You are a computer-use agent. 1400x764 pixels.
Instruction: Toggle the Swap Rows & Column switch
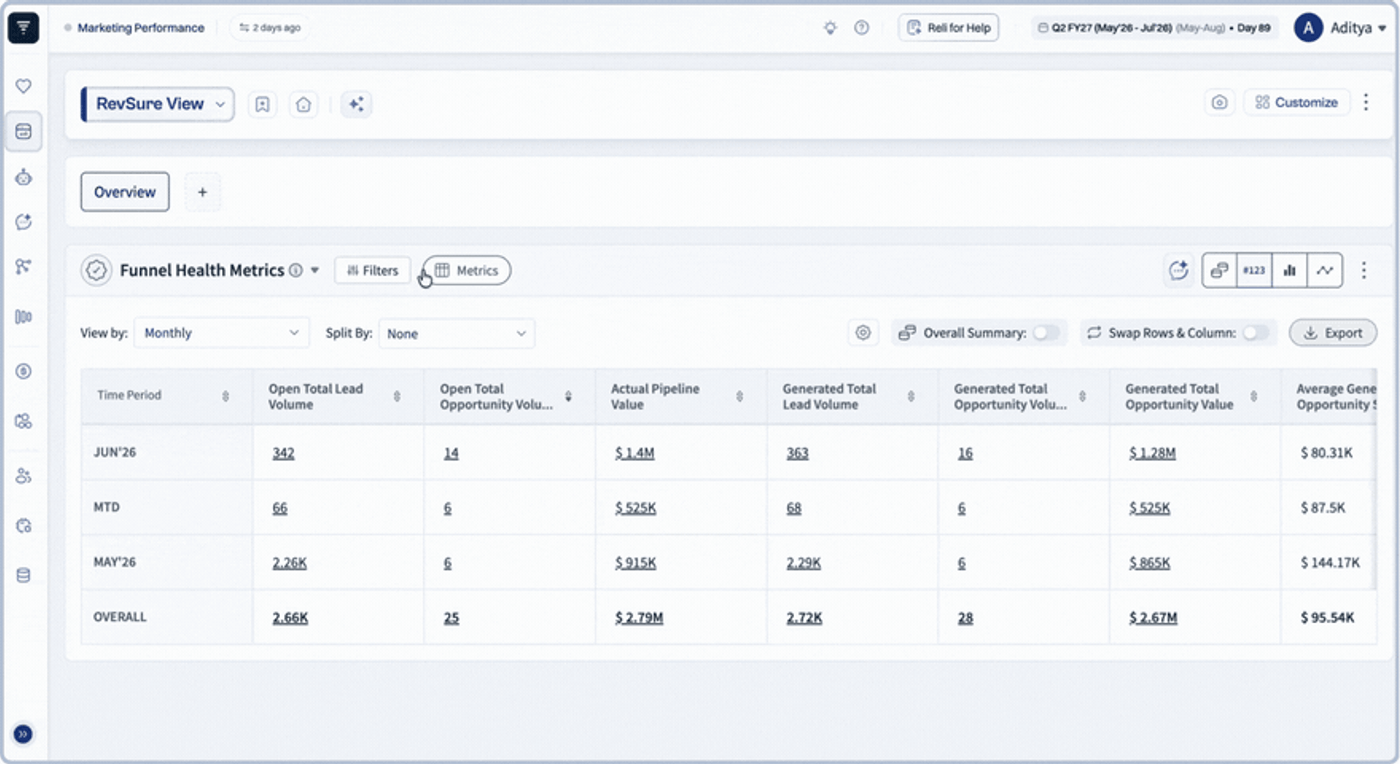pos(1256,333)
